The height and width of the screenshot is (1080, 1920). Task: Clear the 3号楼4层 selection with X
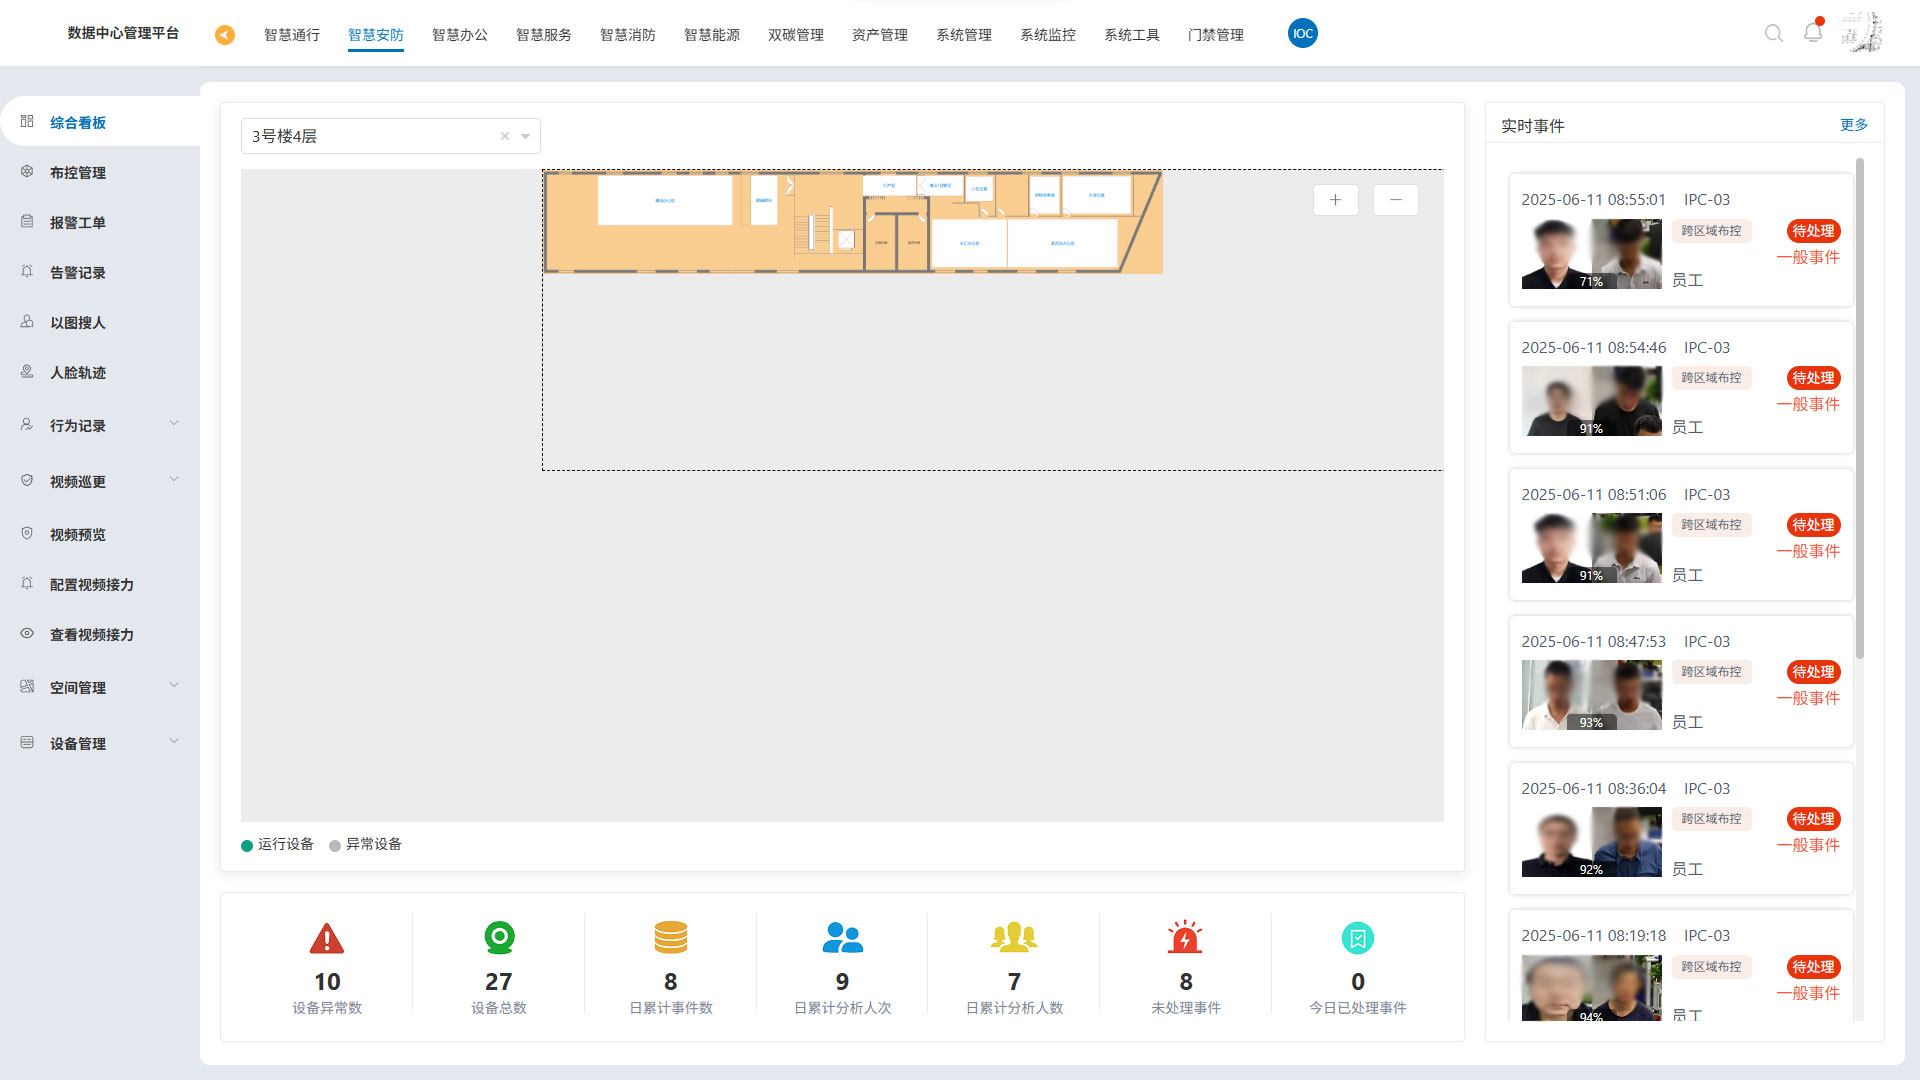[x=505, y=137]
